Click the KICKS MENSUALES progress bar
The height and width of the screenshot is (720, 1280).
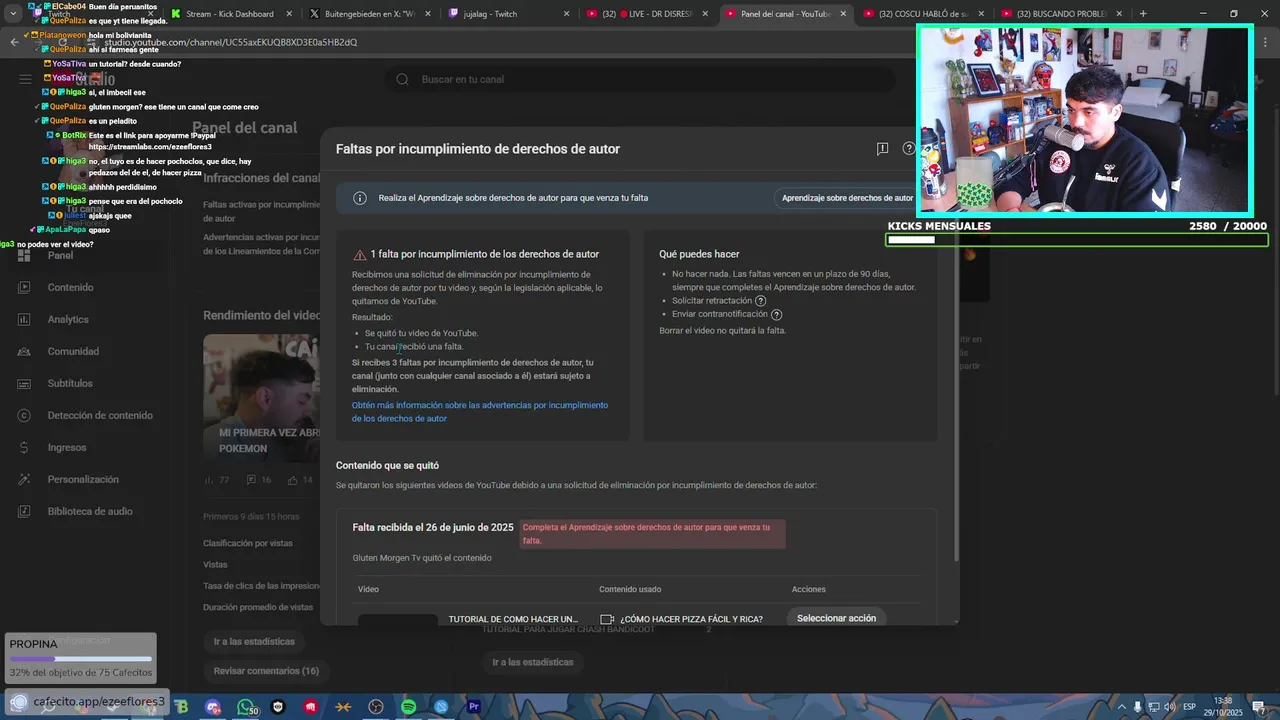point(1077,240)
